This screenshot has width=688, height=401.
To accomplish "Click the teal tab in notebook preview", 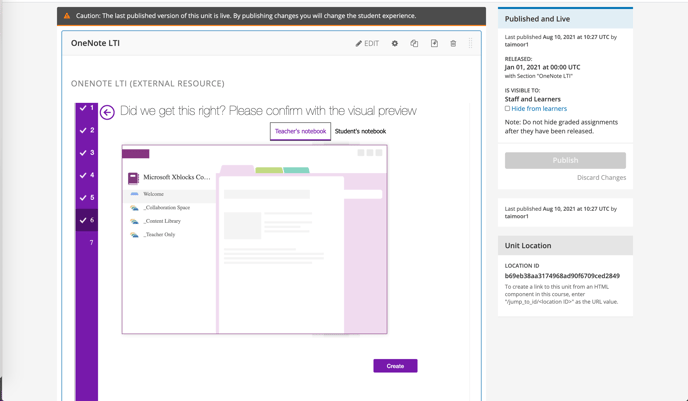I will 296,170.
